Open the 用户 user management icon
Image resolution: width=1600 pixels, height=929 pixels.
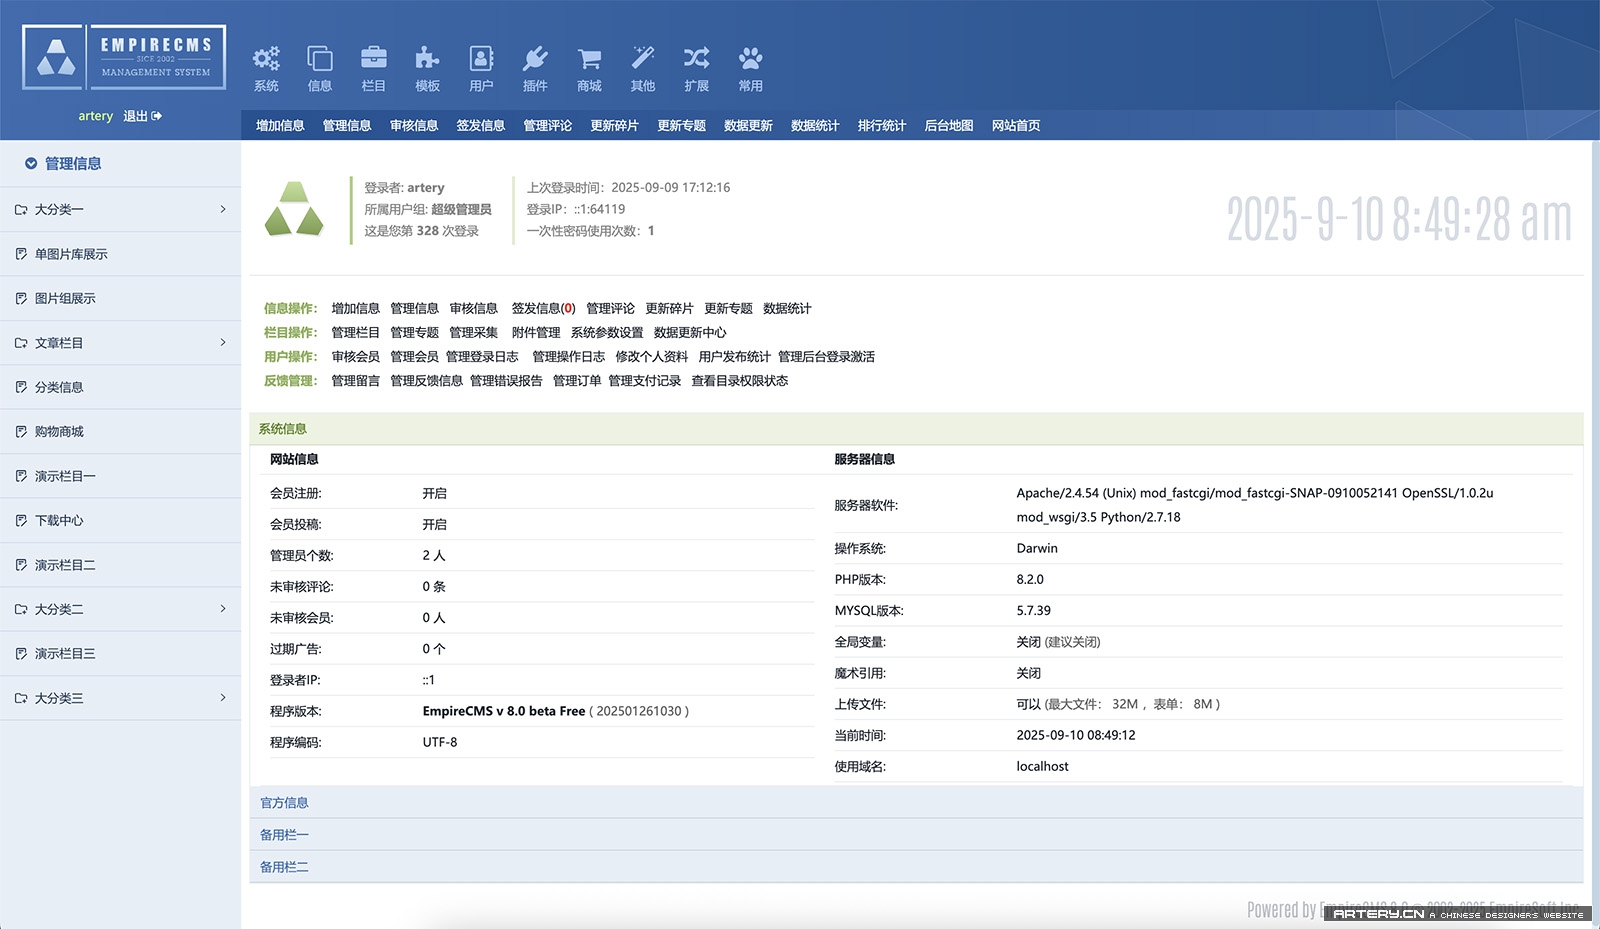coord(481,65)
